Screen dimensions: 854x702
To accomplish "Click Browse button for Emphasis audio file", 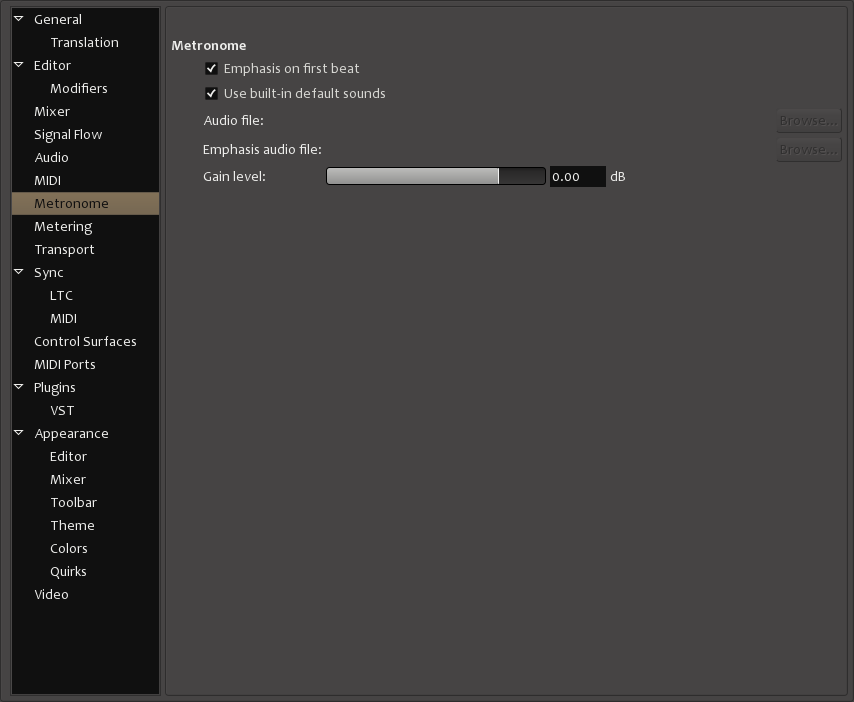I will pyautogui.click(x=809, y=150).
